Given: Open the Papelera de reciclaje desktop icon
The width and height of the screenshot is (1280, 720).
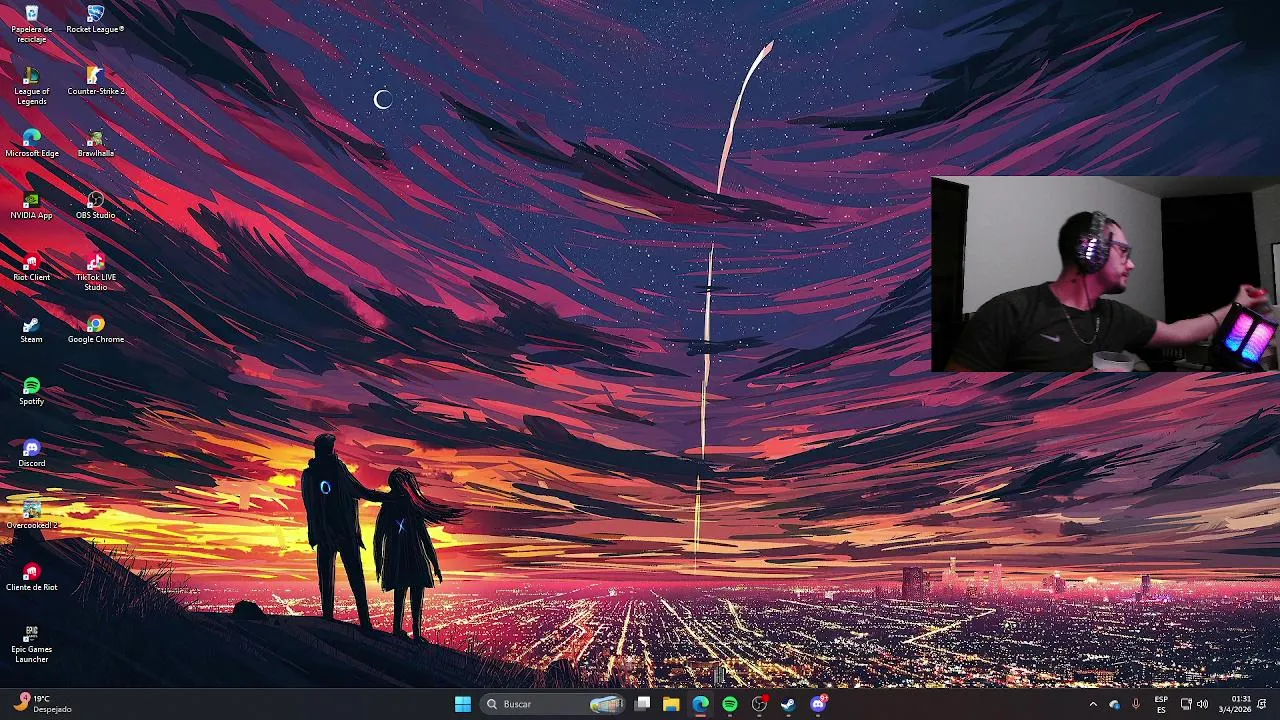Looking at the screenshot, I should point(31,23).
